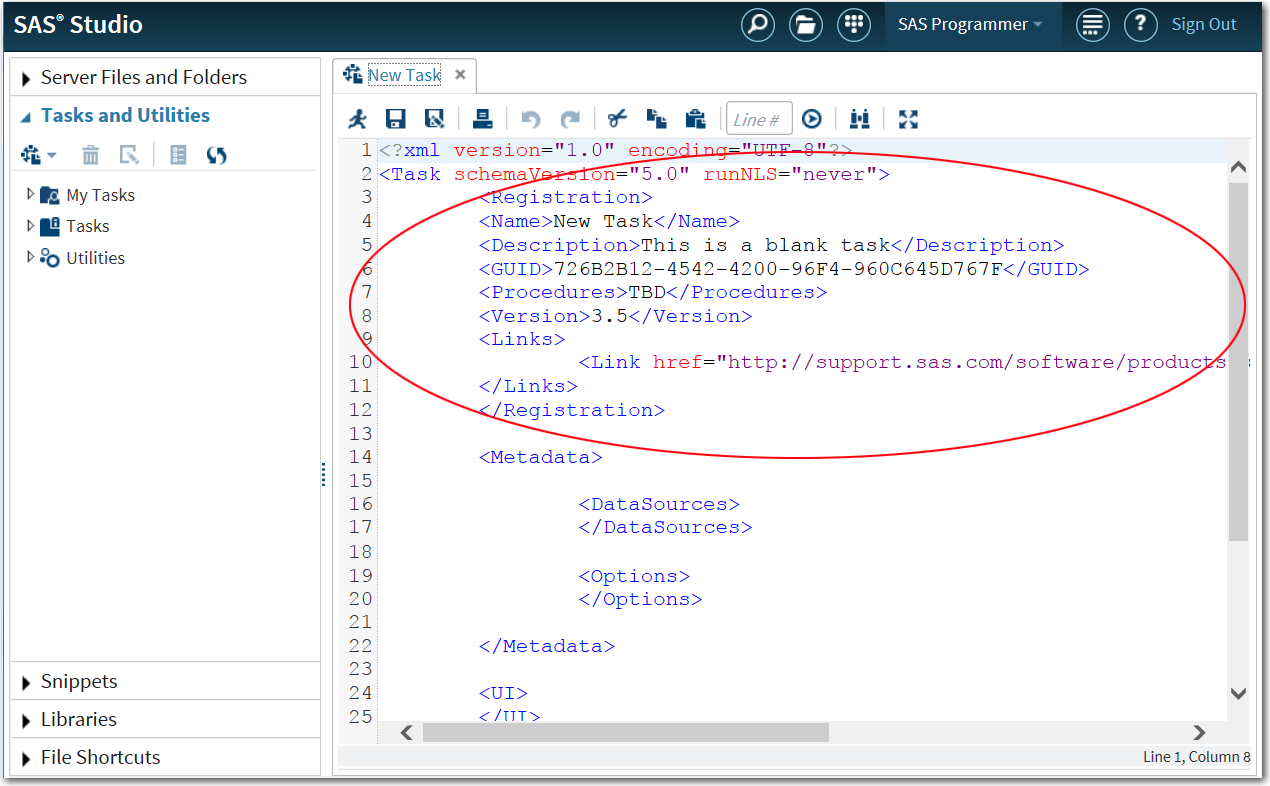Screen dimensions: 1270x786
Task: Paste clipboard contents into the editor
Action: [x=697, y=118]
